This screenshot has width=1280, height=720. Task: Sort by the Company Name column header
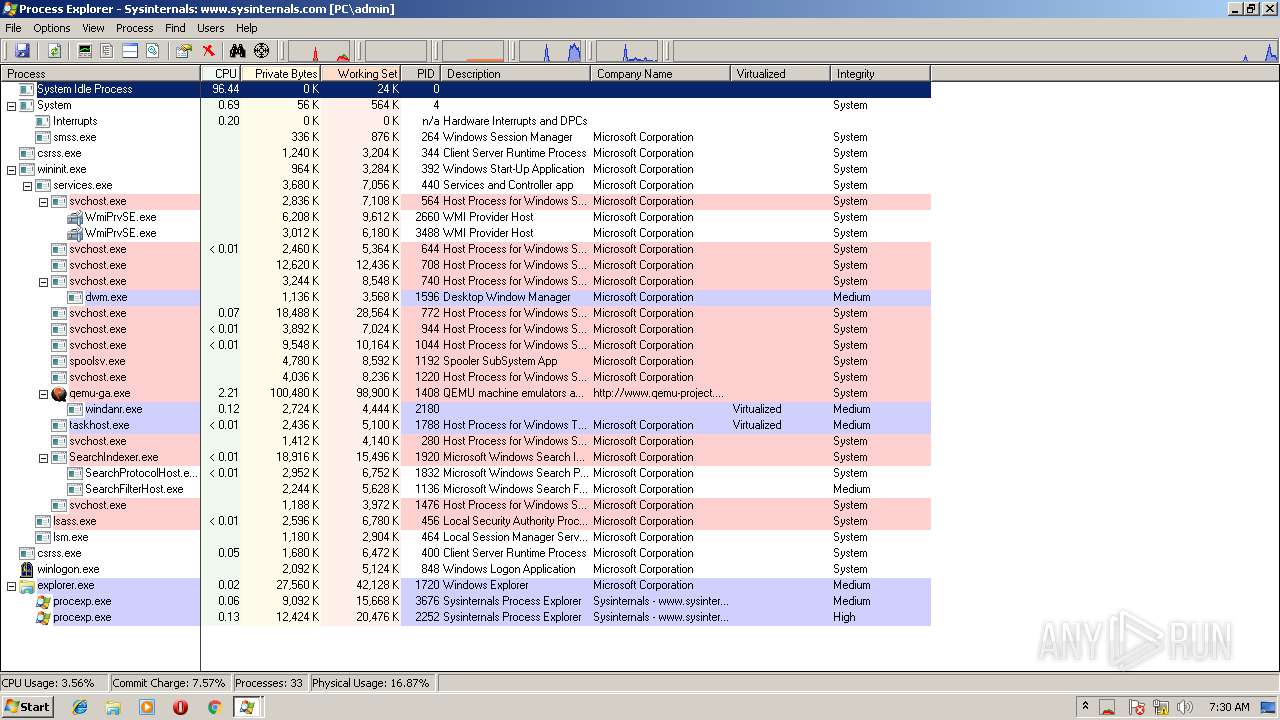click(x=661, y=73)
